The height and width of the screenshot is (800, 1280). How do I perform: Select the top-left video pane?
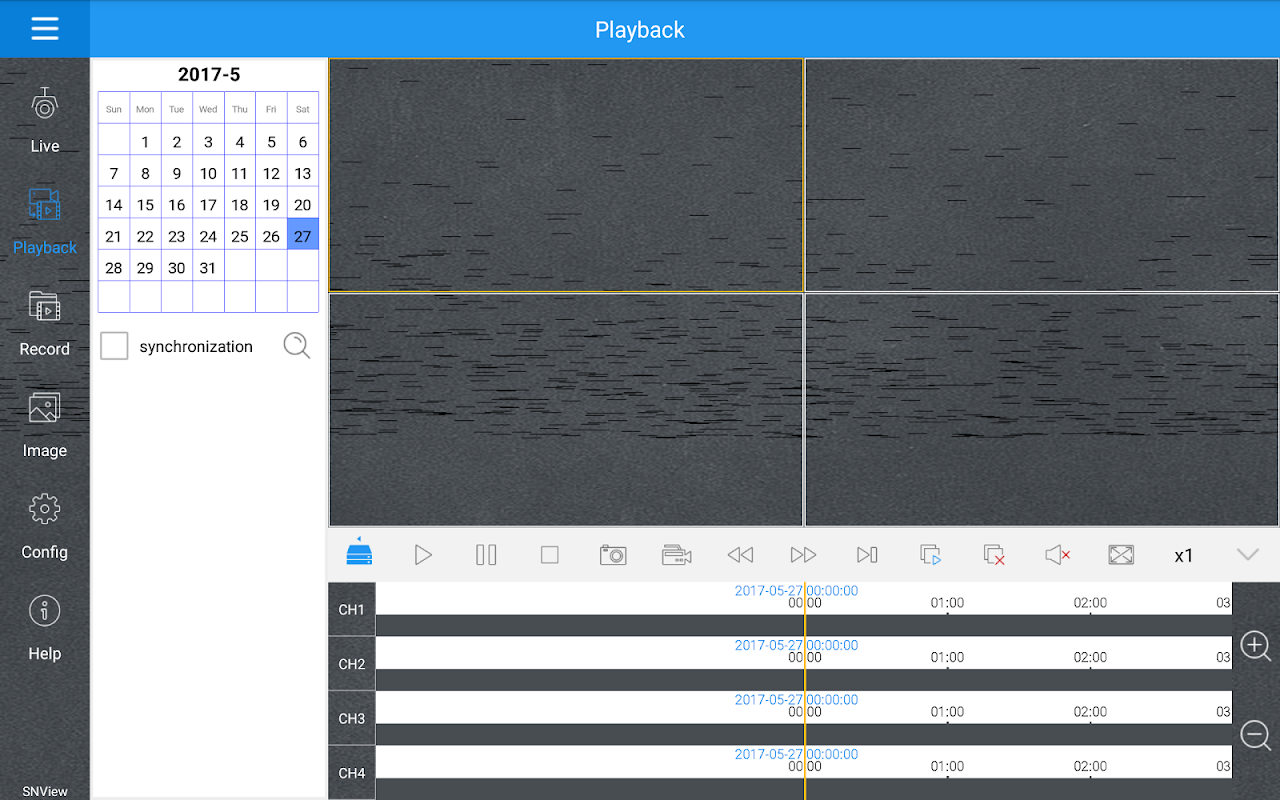point(566,175)
